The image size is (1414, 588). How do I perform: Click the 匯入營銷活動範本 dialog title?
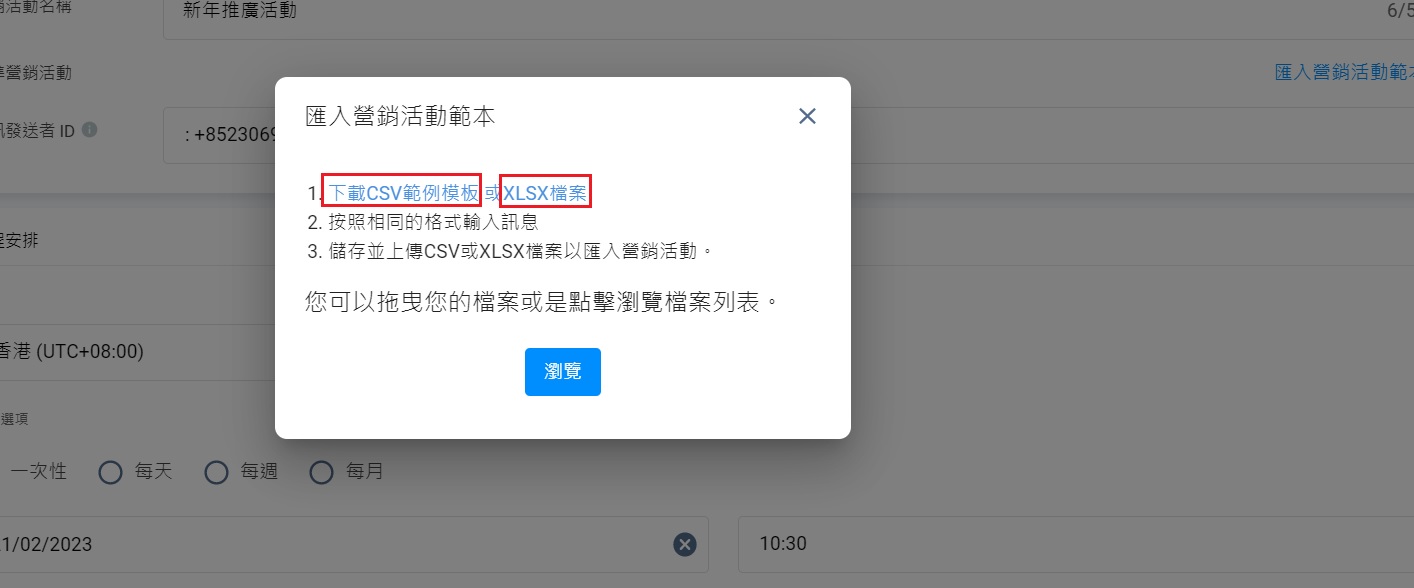(x=400, y=117)
